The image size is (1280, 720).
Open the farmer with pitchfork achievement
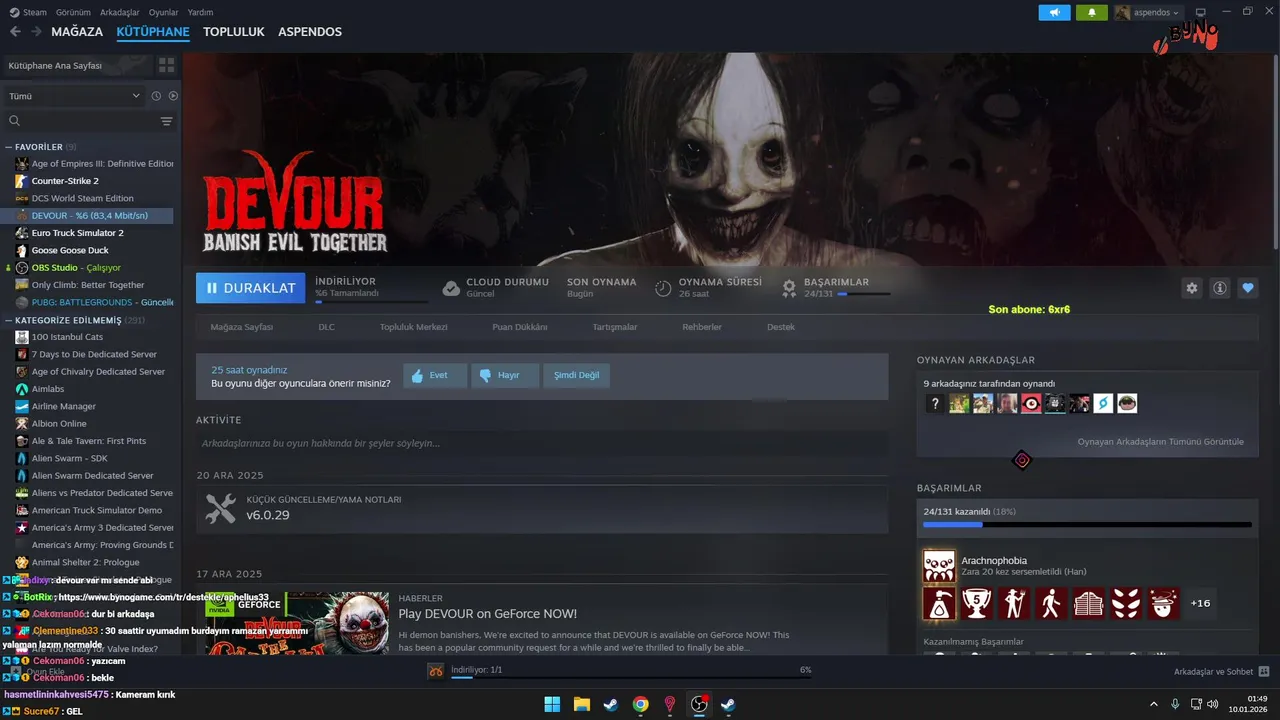[1014, 603]
